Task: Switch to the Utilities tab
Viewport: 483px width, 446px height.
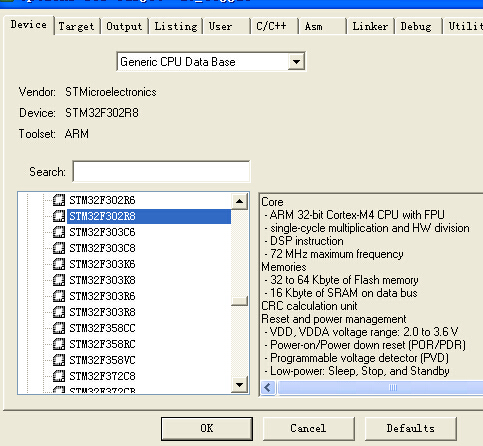Action: tap(464, 26)
